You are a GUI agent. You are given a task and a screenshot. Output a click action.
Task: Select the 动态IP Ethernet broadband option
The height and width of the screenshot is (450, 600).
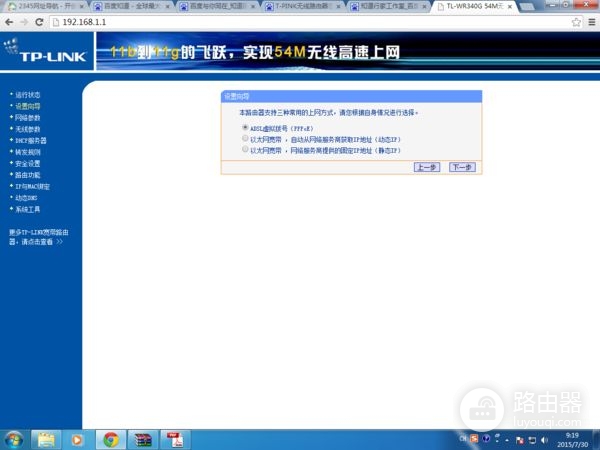245,139
